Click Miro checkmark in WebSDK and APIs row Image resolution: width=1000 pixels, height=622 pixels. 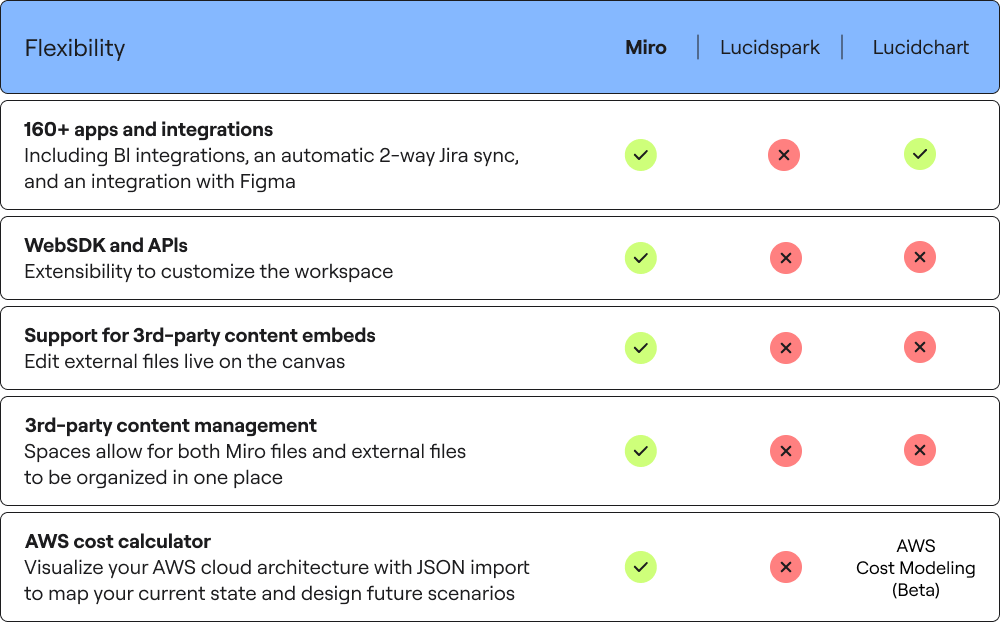point(641,258)
